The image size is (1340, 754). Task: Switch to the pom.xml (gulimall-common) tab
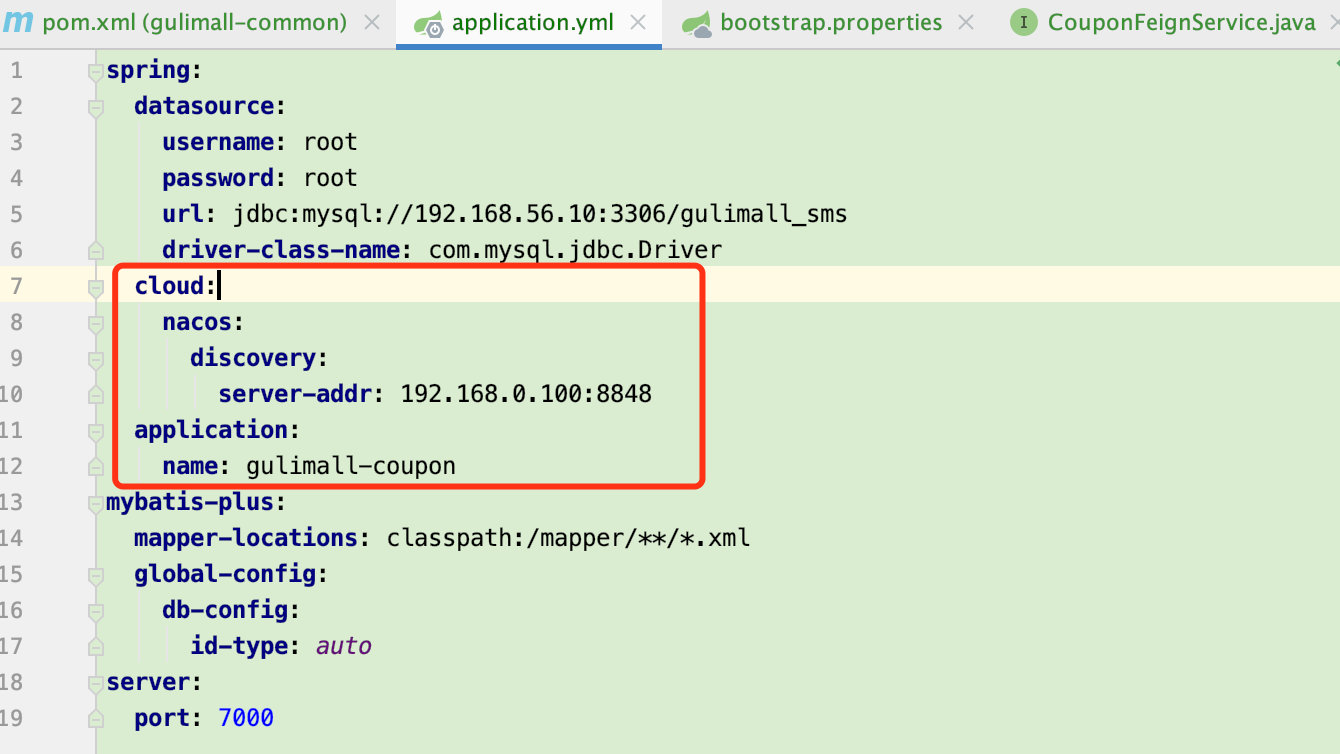coord(194,23)
